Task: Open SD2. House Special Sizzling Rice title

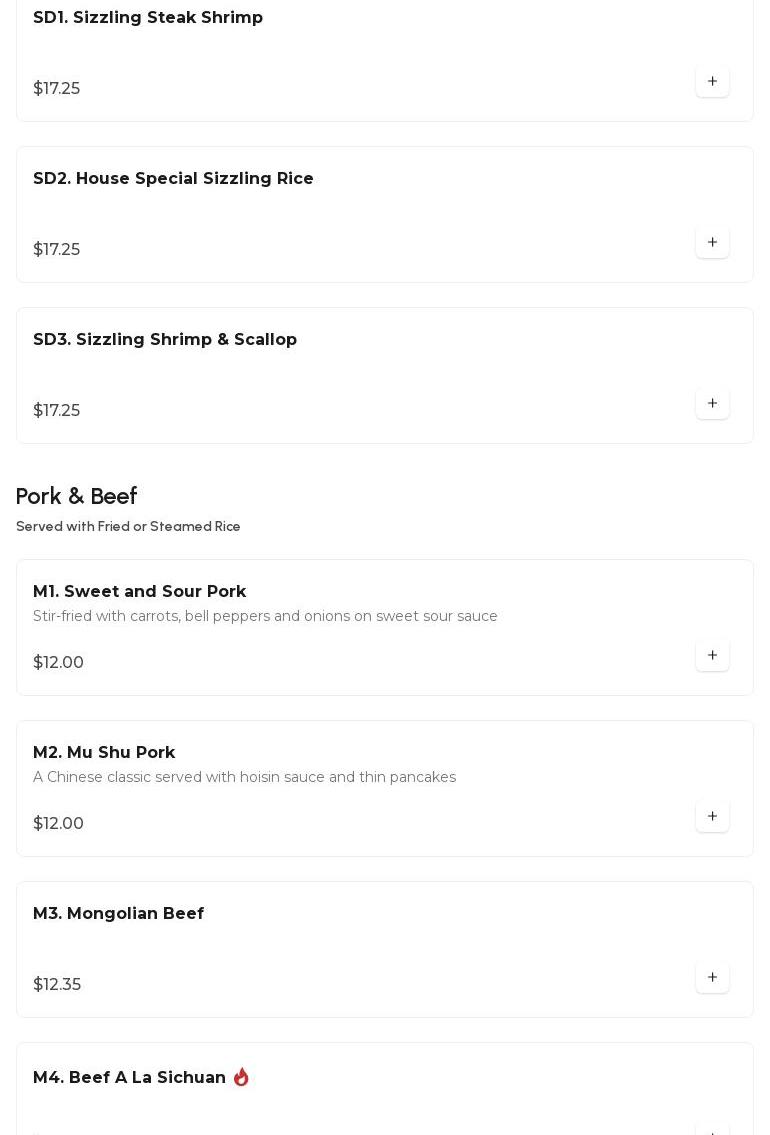Action: pyautogui.click(x=173, y=179)
